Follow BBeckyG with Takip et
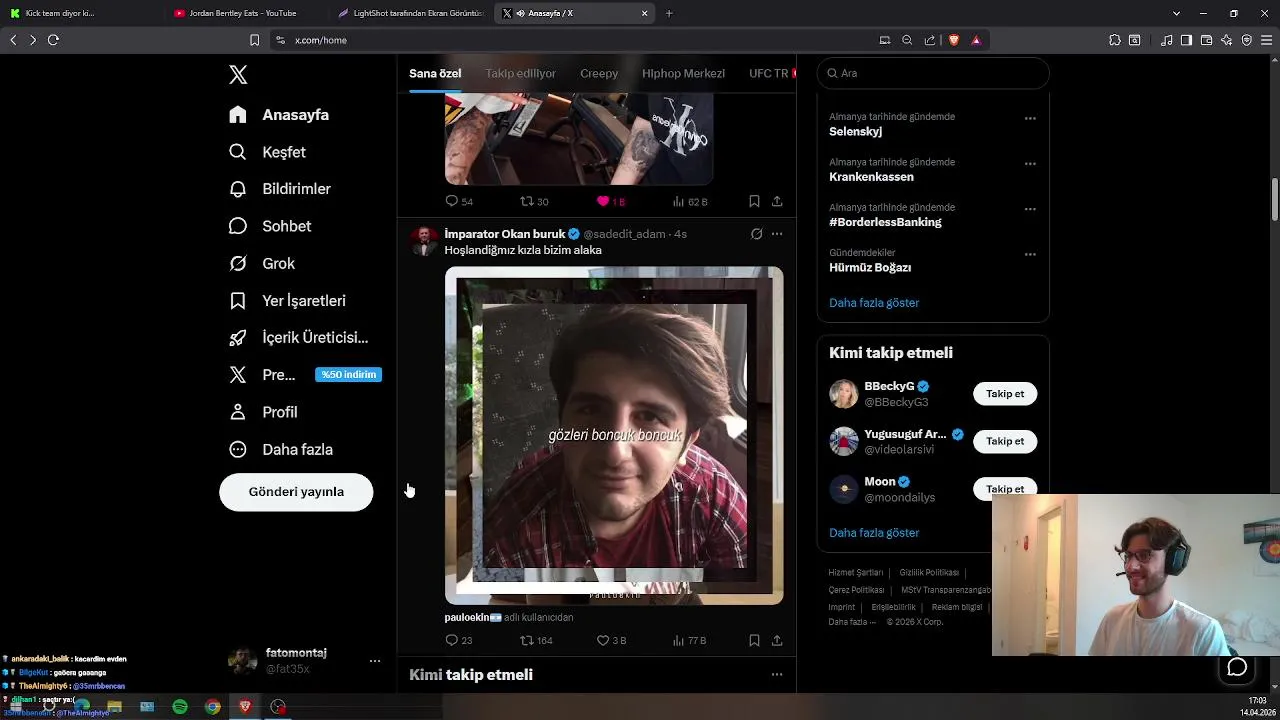Image resolution: width=1280 pixels, height=720 pixels. (x=1005, y=394)
